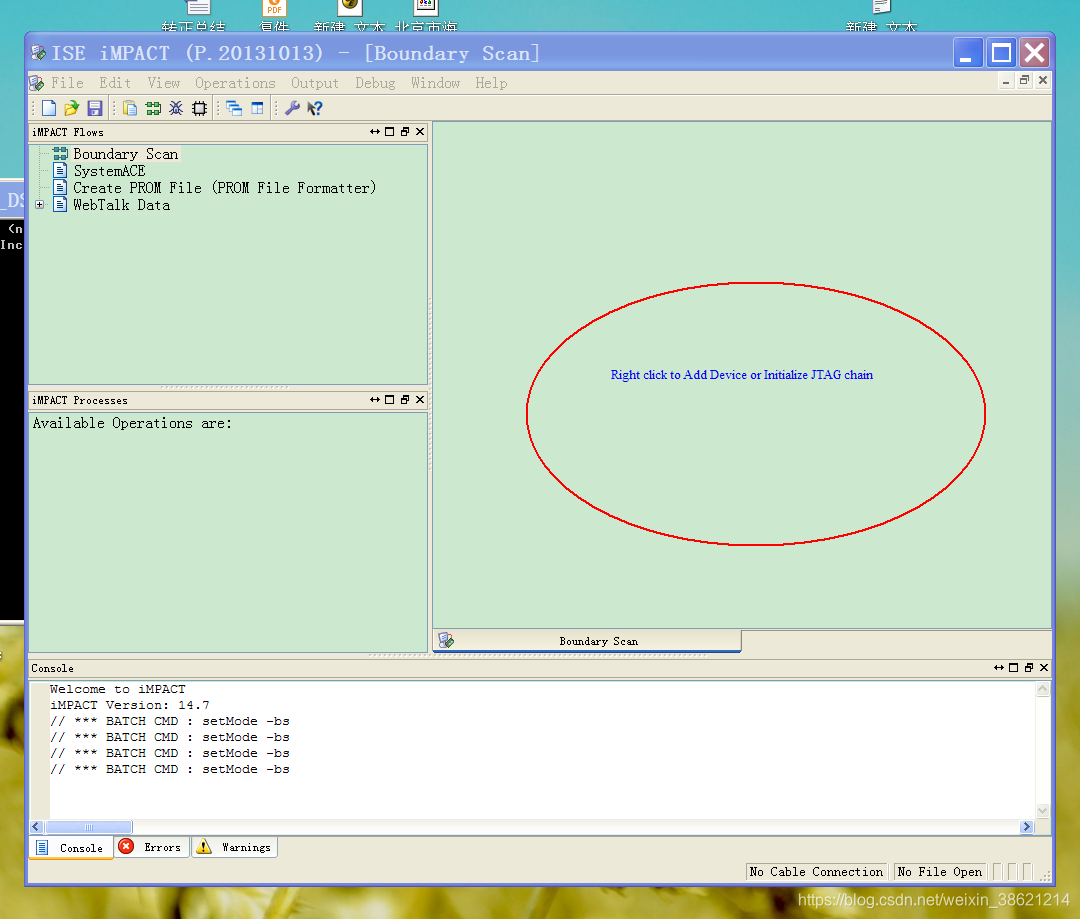This screenshot has height=919, width=1080.
Task: Select SystemACE flow item
Action: (x=109, y=171)
